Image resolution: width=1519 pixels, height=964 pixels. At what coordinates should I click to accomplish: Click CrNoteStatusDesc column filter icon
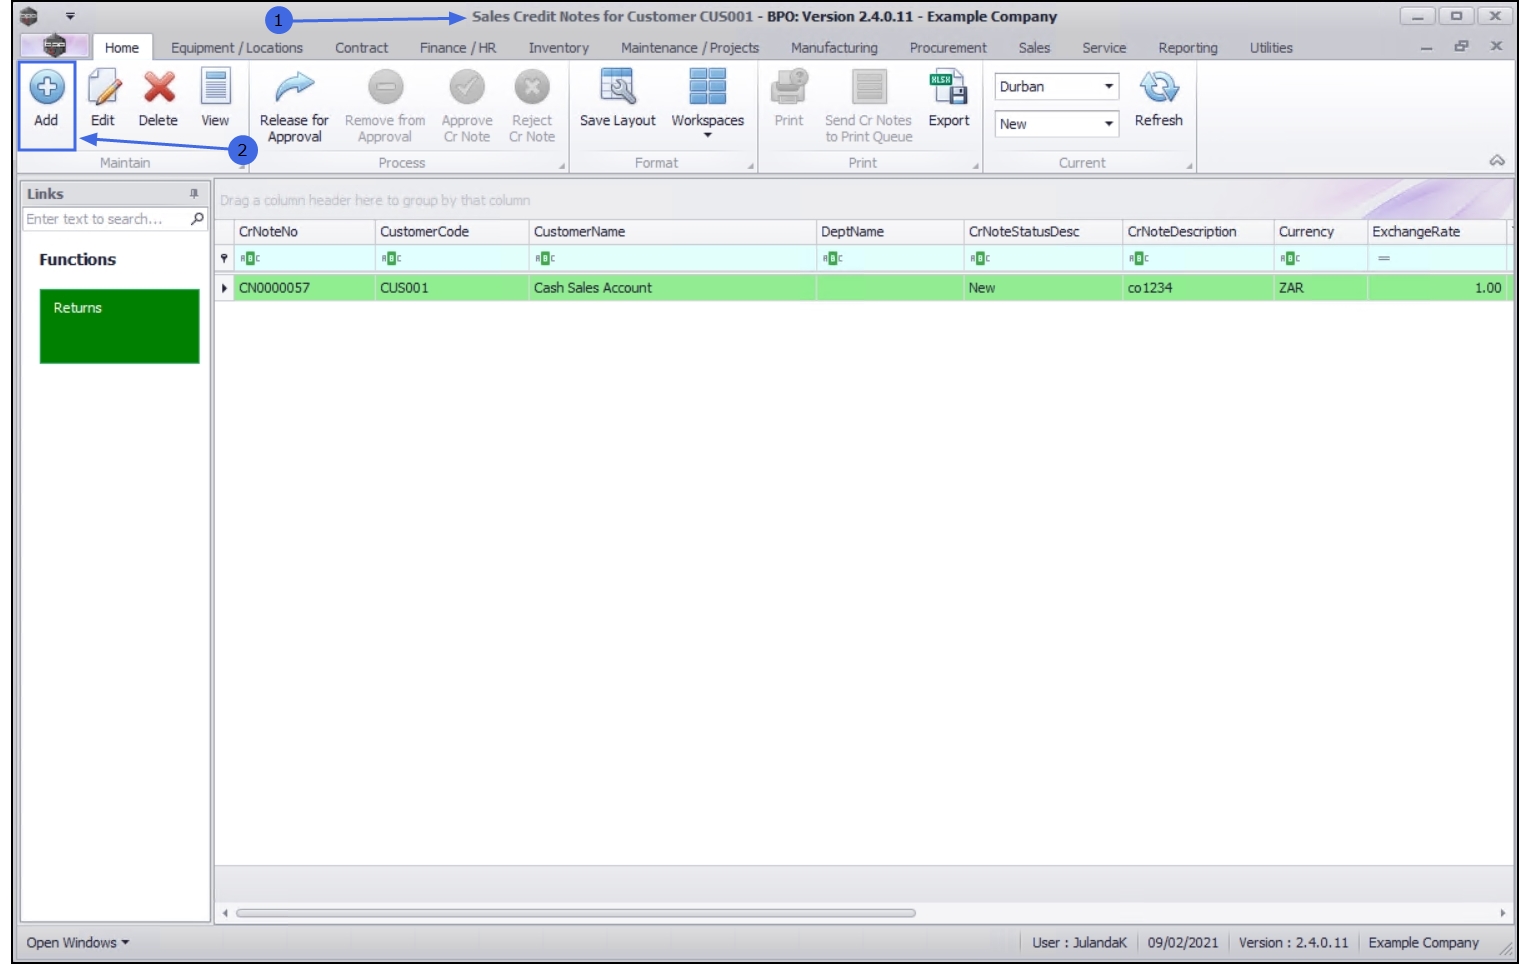coord(980,258)
